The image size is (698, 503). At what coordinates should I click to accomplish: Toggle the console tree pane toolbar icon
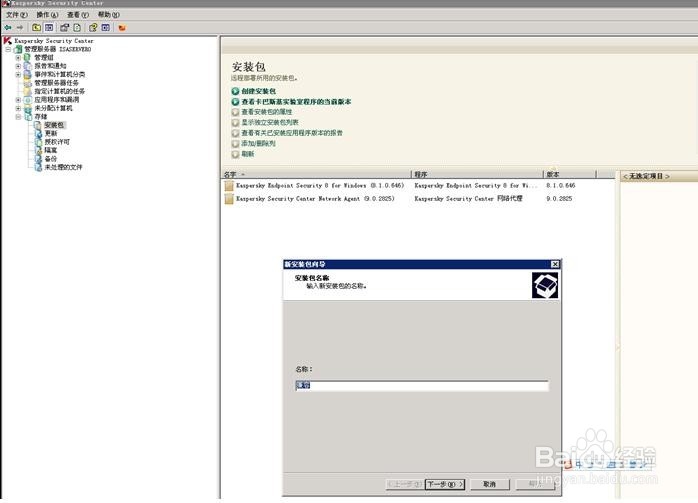coord(49,28)
